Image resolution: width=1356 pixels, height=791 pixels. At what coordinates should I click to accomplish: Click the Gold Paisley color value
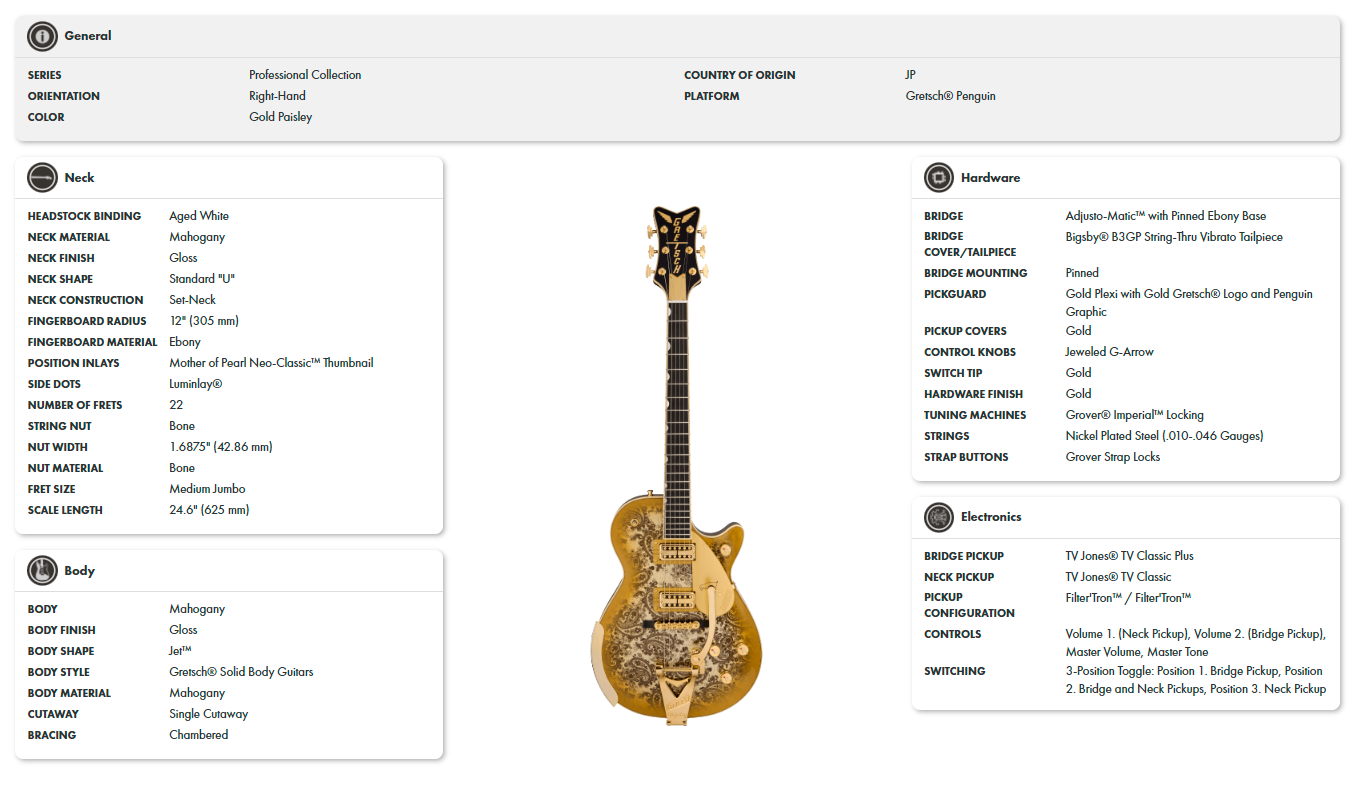click(280, 117)
